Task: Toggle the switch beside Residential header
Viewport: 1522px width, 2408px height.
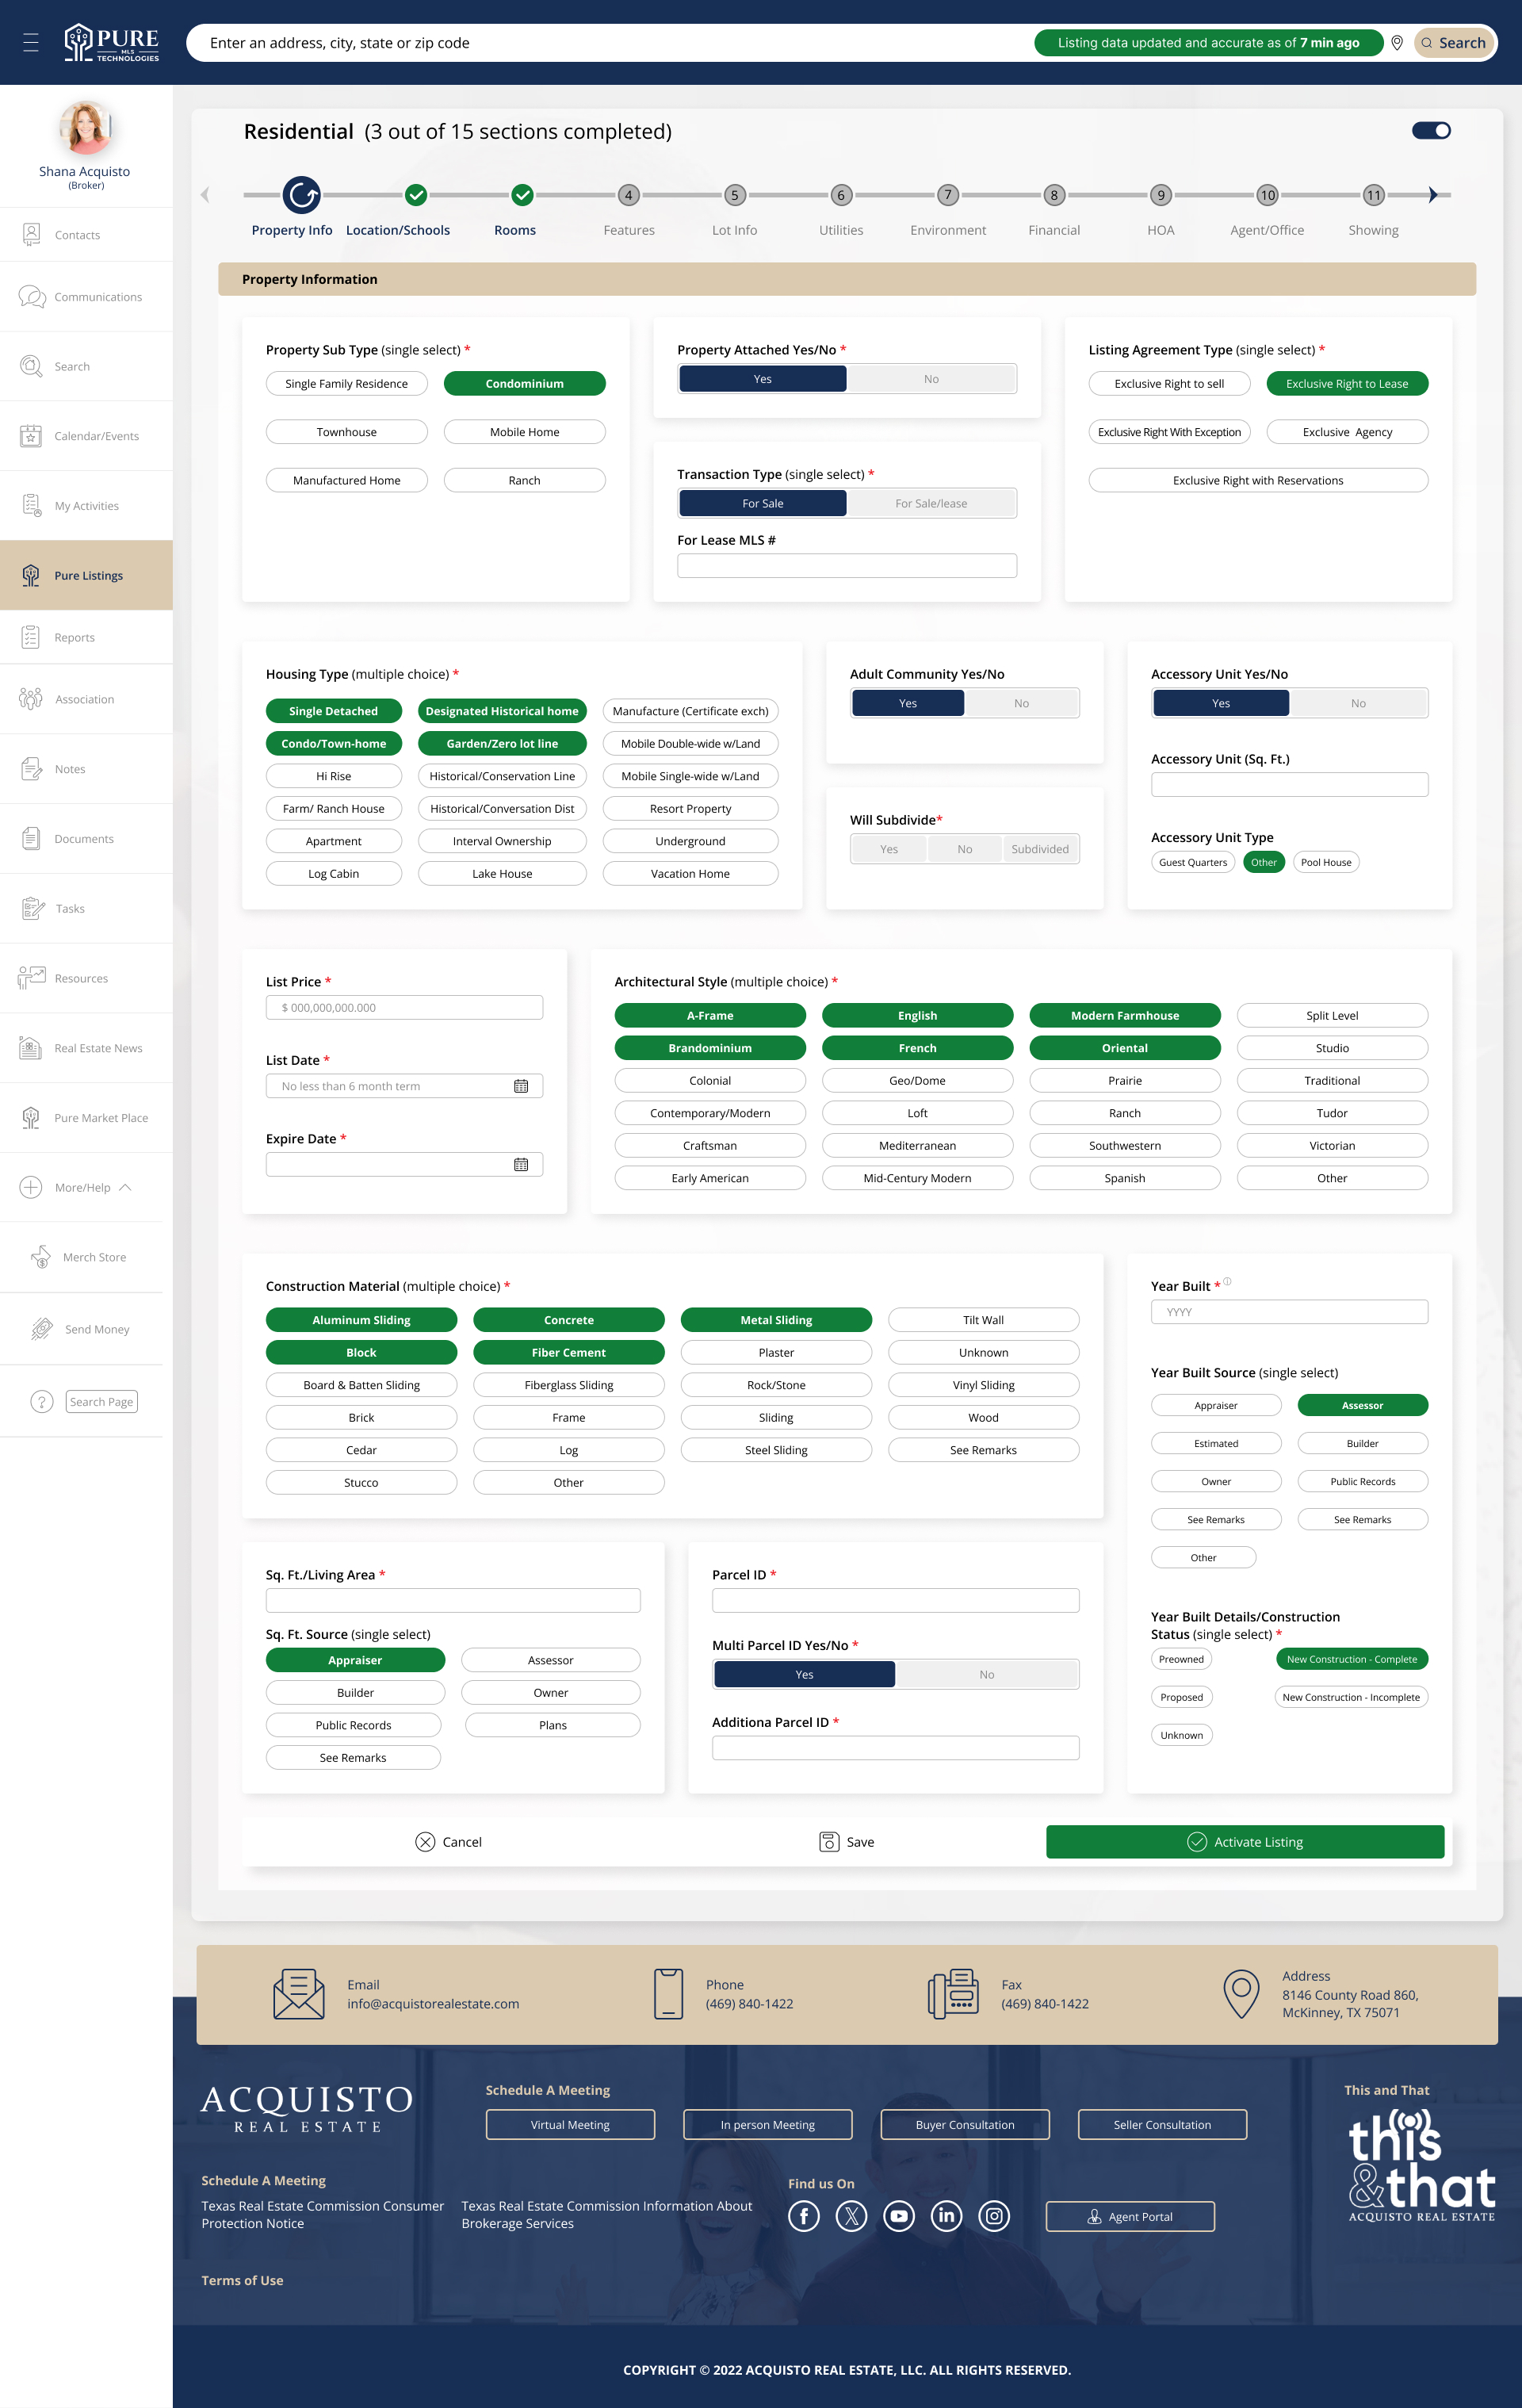Action: point(1430,131)
